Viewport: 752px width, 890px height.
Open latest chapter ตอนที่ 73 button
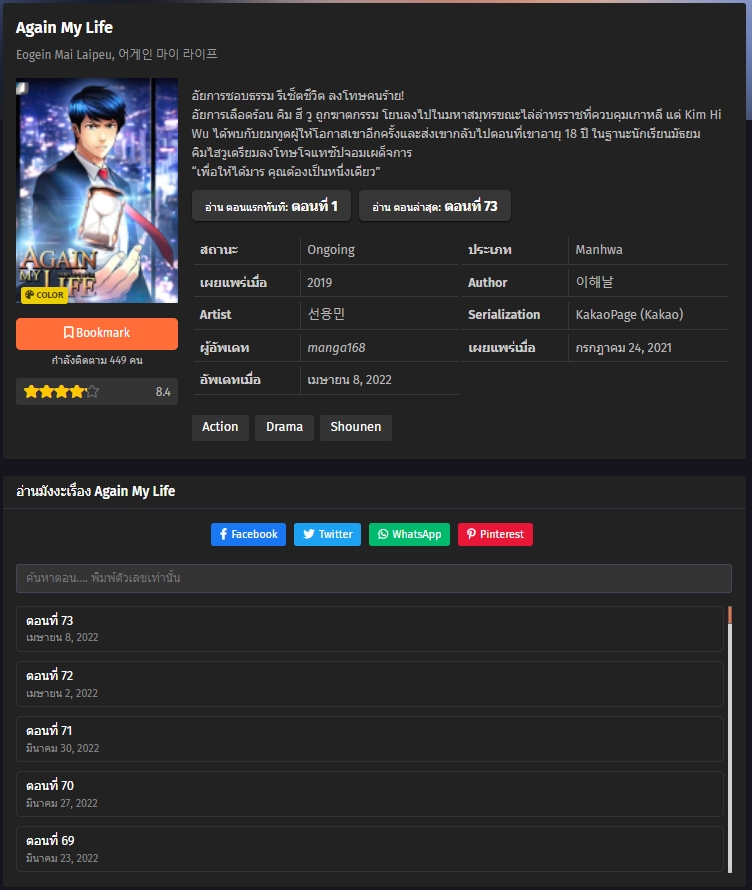click(x=435, y=206)
